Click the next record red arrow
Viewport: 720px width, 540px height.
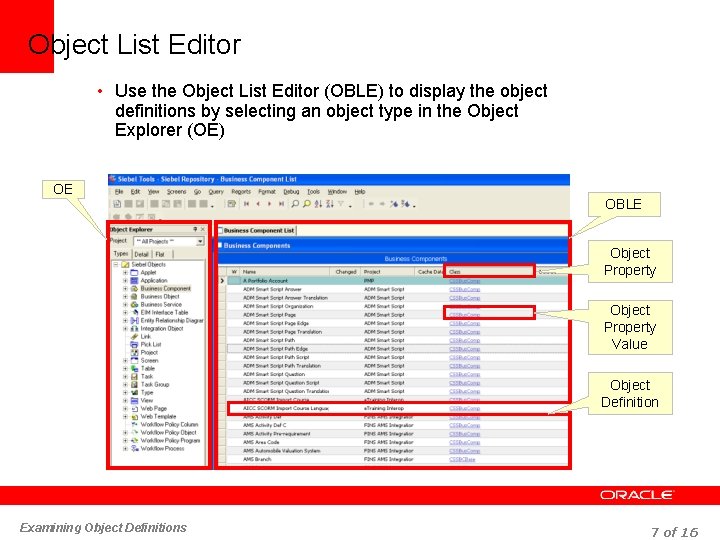pyautogui.click(x=270, y=204)
